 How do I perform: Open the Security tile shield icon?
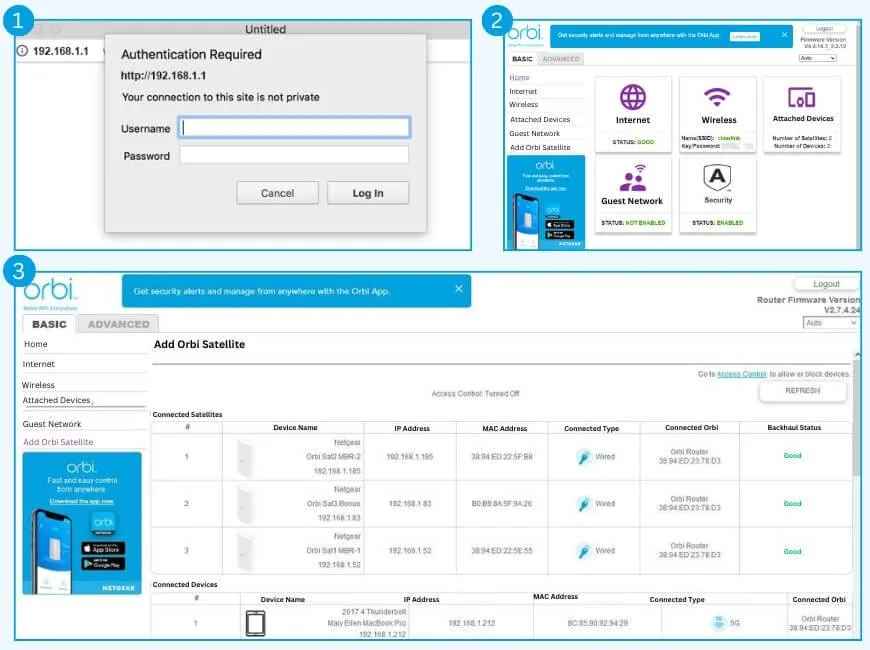717,178
